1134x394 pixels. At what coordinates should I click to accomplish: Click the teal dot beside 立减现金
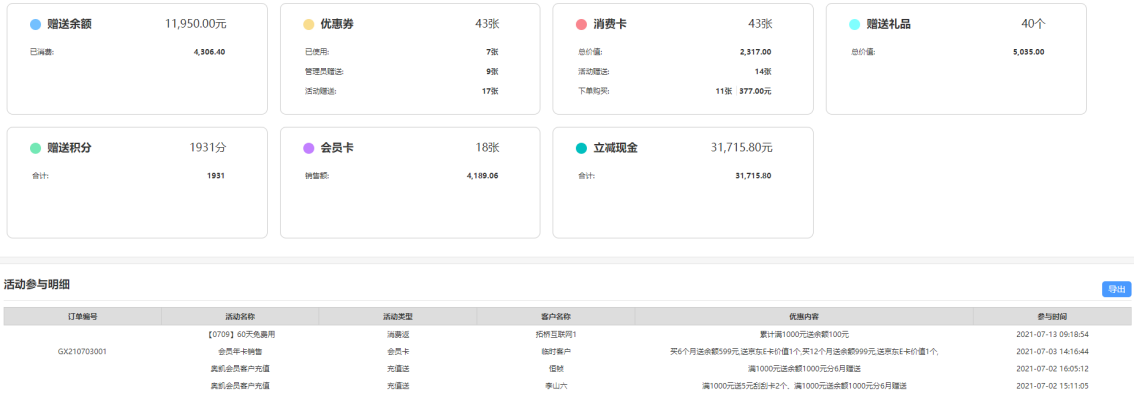pos(581,148)
